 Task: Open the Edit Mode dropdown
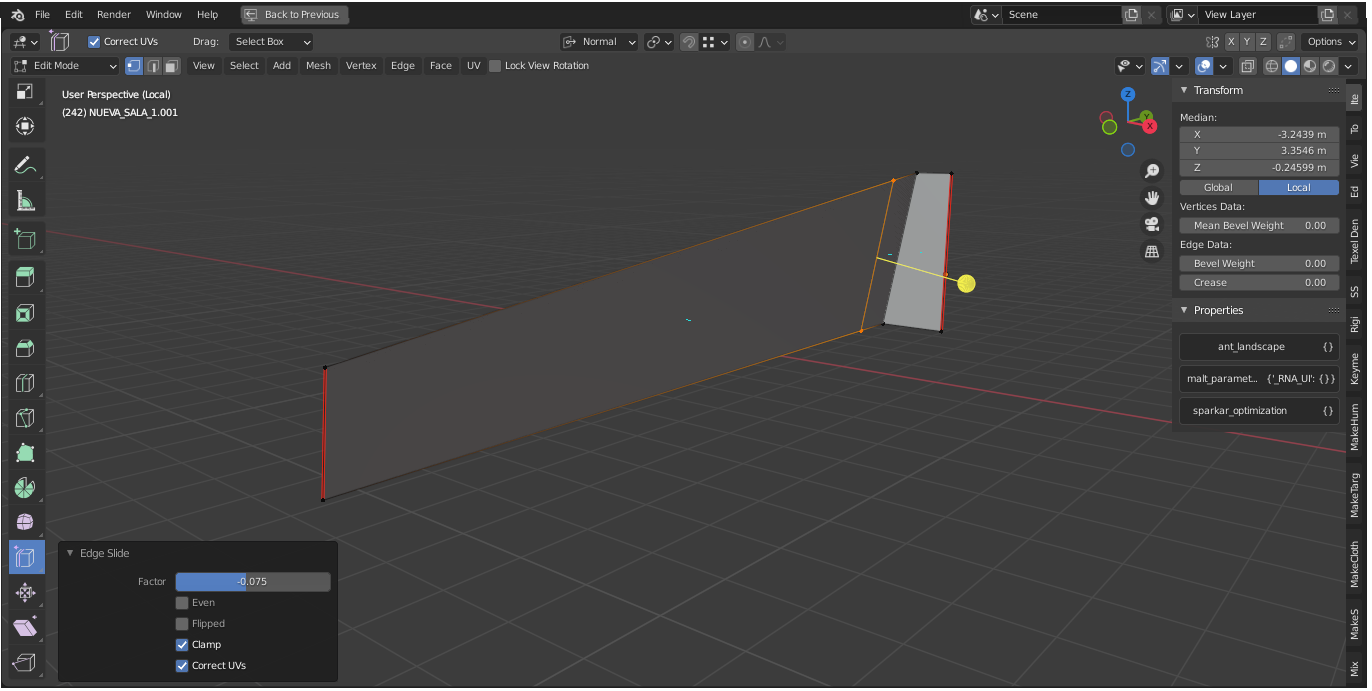click(65, 66)
